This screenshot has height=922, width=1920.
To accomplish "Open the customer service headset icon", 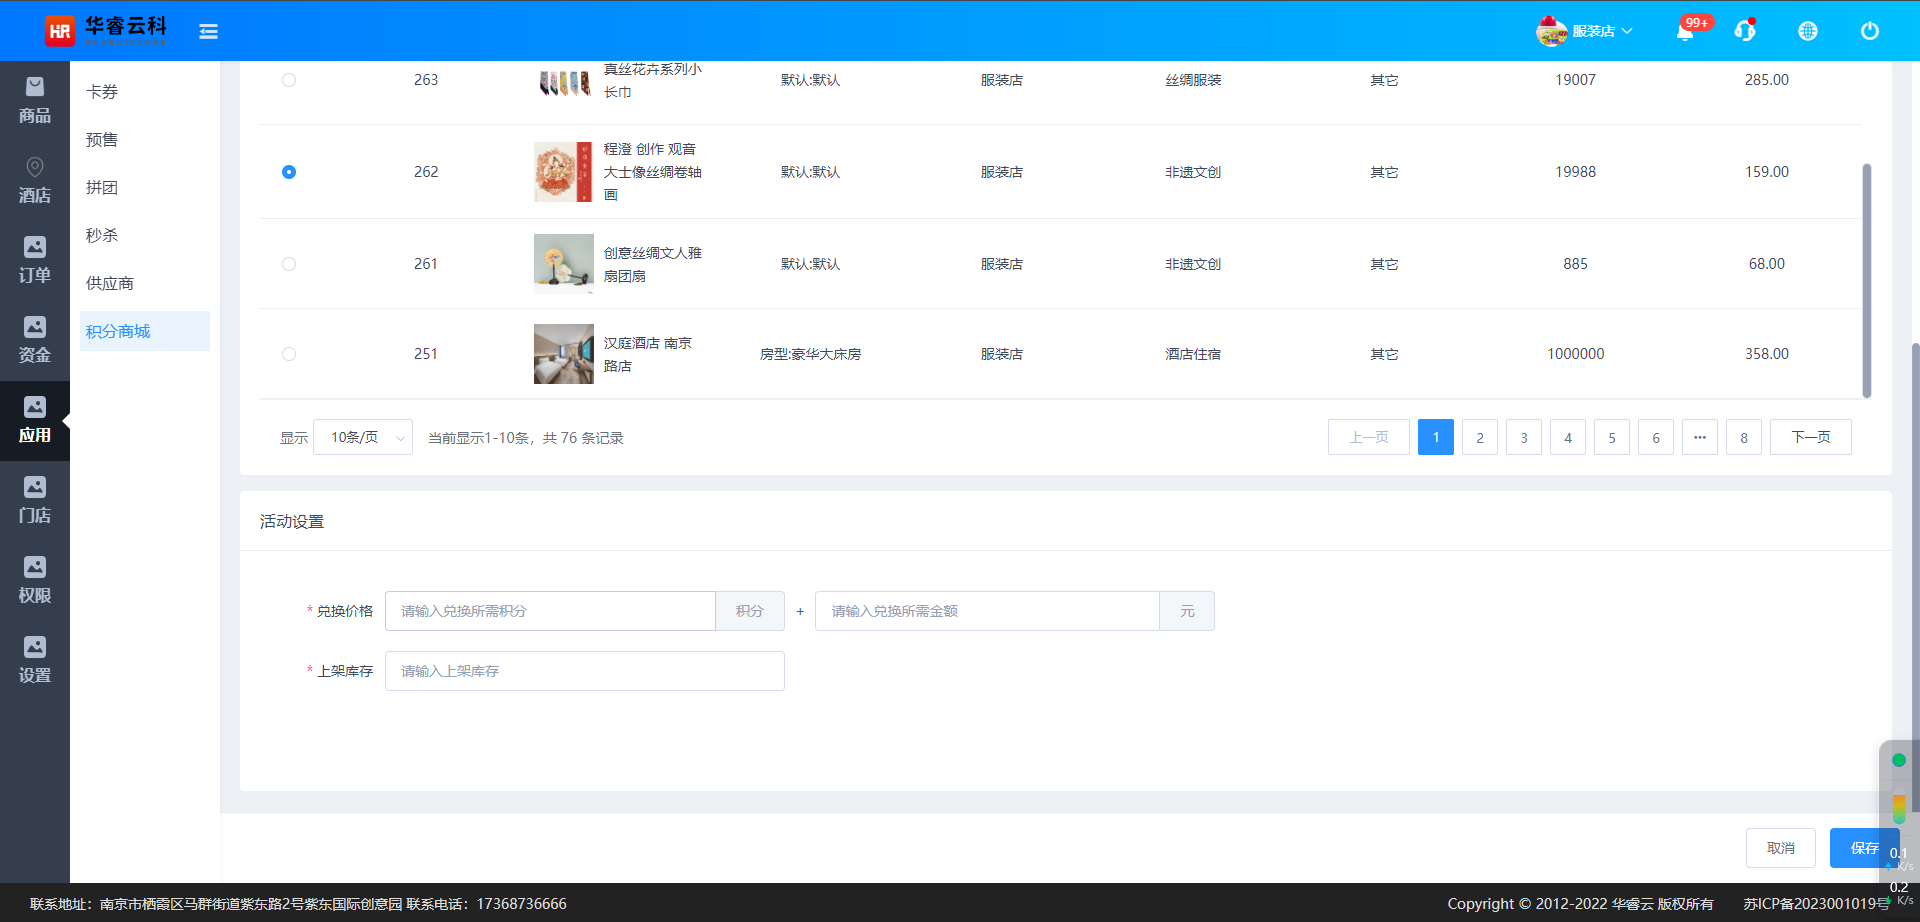I will (x=1745, y=31).
